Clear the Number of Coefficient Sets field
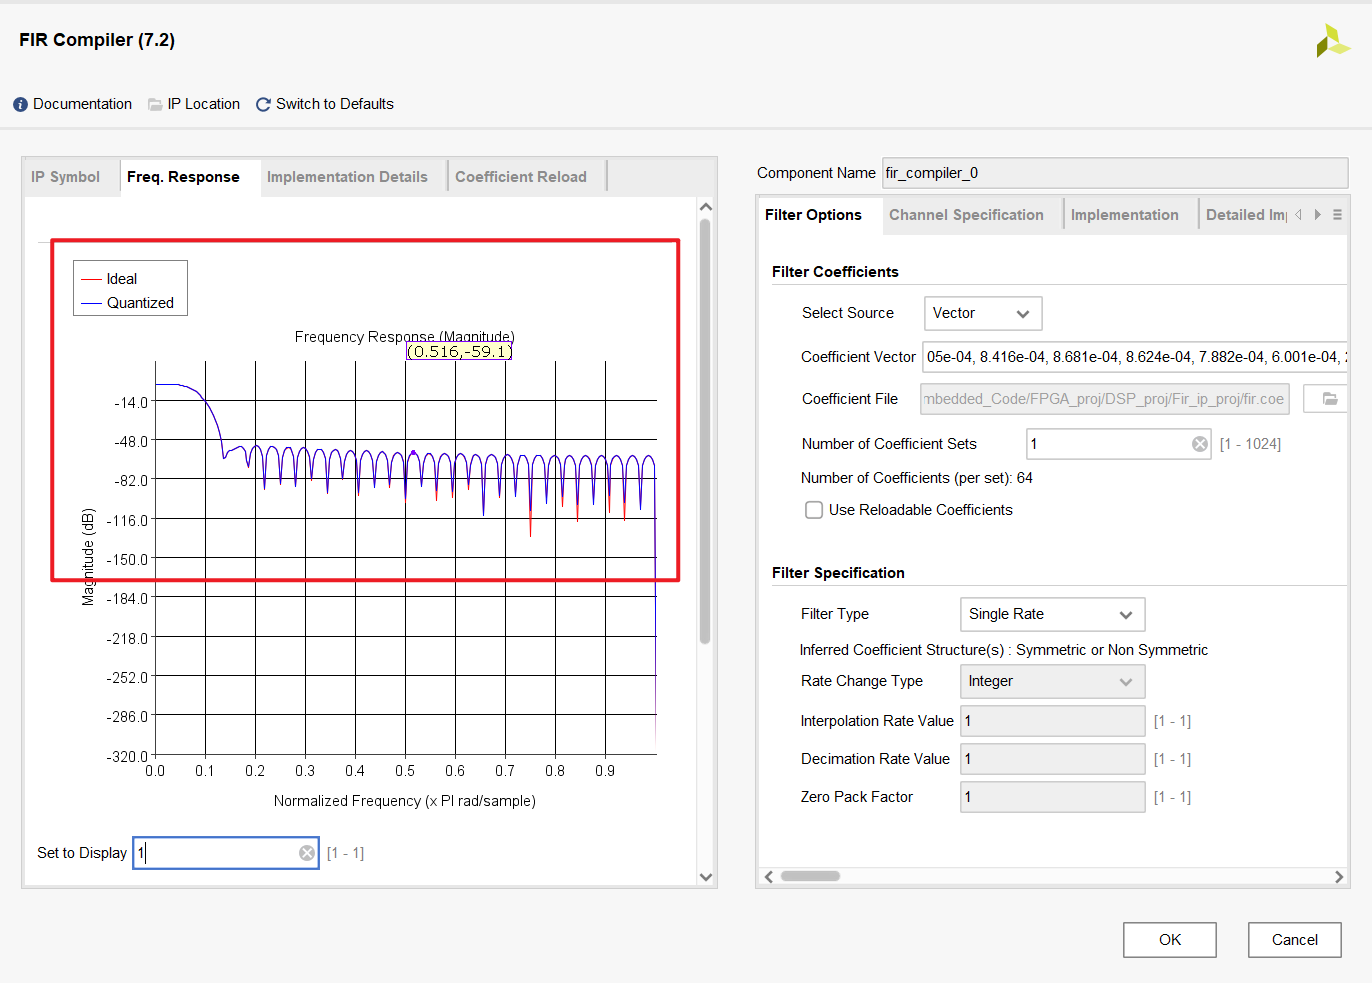The height and width of the screenshot is (983, 1372). pos(1200,444)
